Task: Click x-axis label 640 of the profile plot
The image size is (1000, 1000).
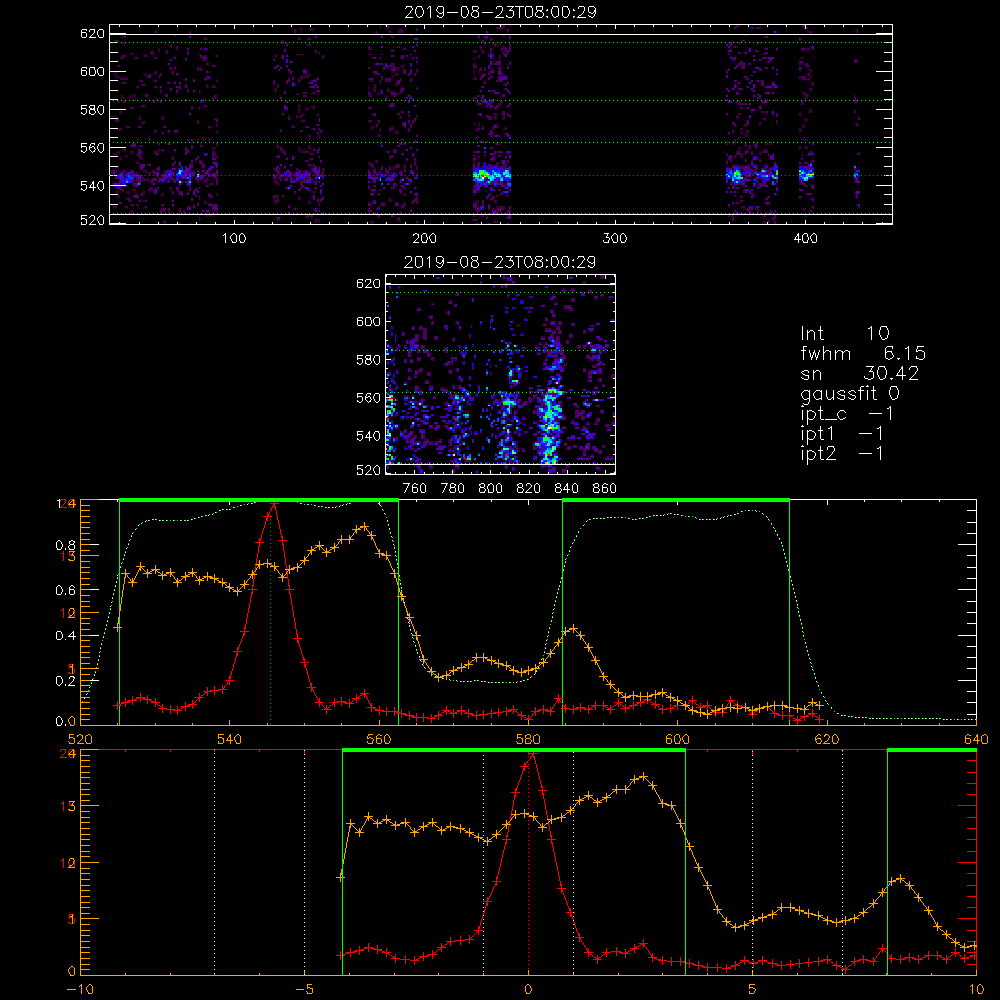Action: [x=976, y=740]
